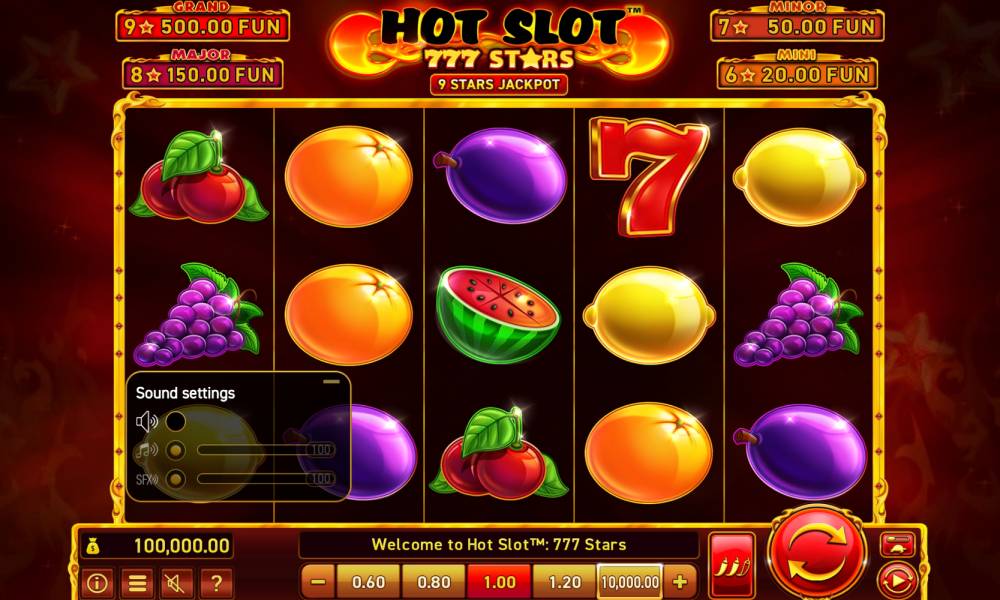Collapse the Sound settings panel
The height and width of the screenshot is (600, 1000).
point(332,381)
